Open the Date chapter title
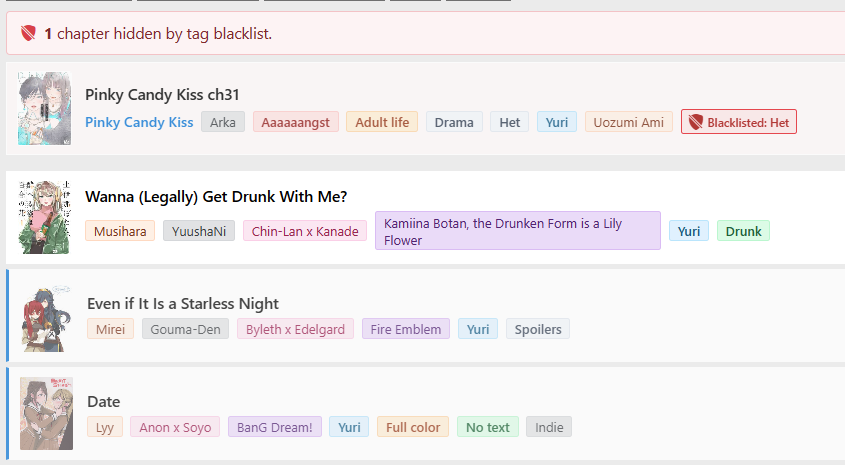This screenshot has height=465, width=845. (x=103, y=402)
